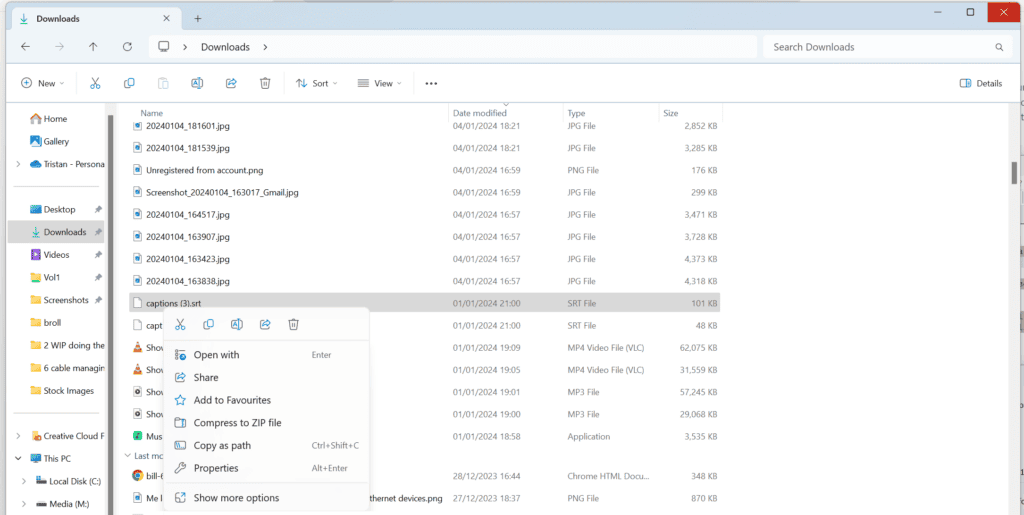The width and height of the screenshot is (1024, 515).
Task: Click VLC cone icon of 62,075 KB video
Action: (137, 348)
